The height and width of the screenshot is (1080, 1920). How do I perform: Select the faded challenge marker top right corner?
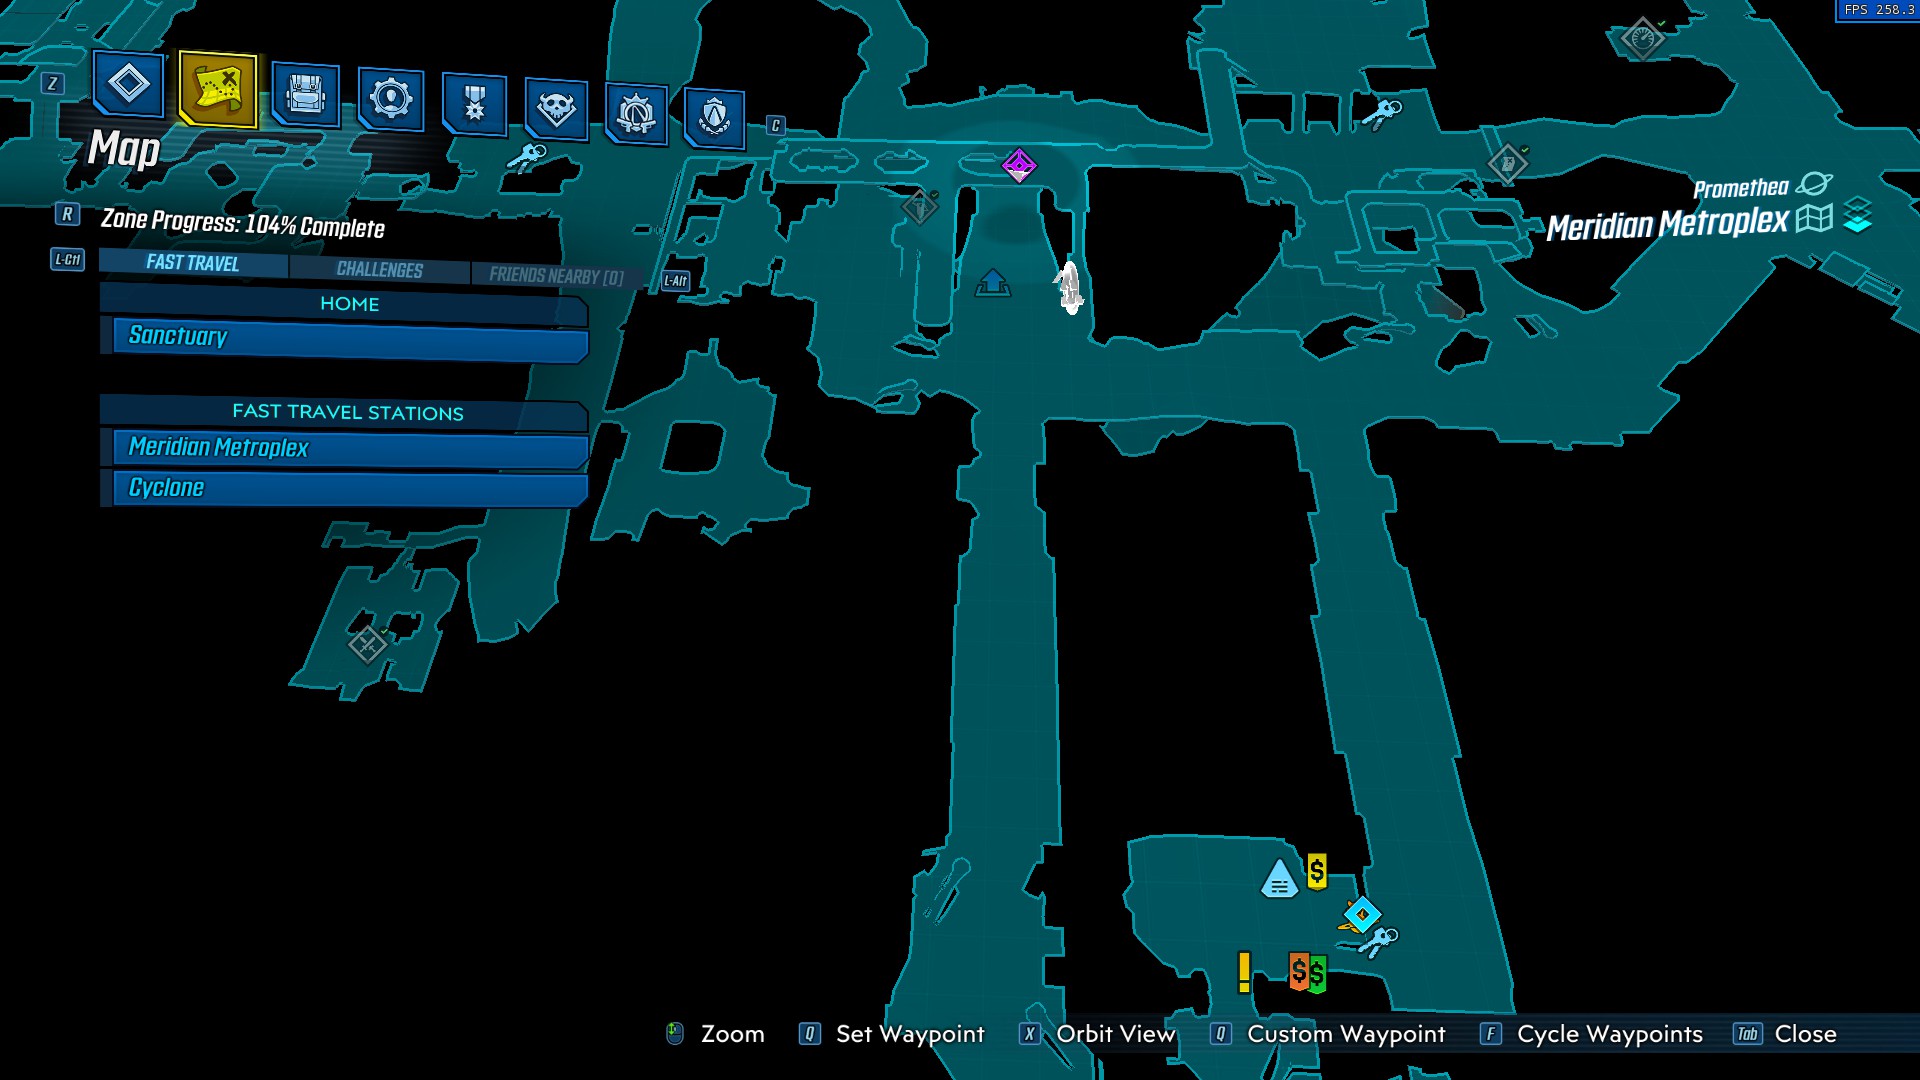coord(1642,38)
